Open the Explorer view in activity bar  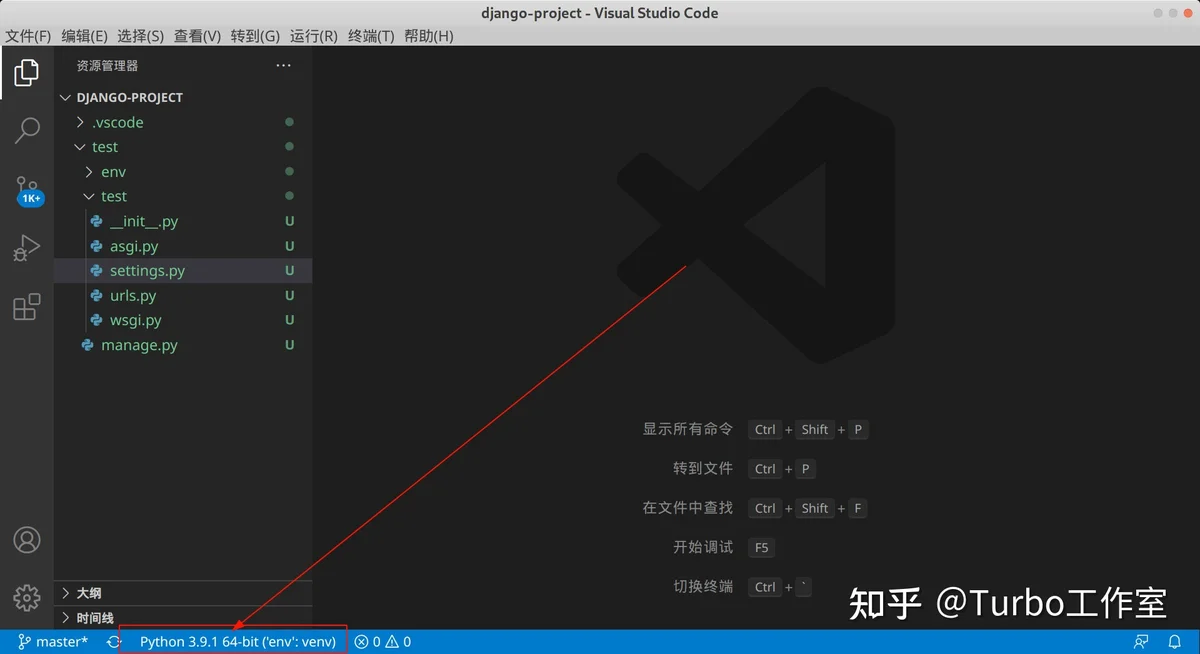point(27,72)
